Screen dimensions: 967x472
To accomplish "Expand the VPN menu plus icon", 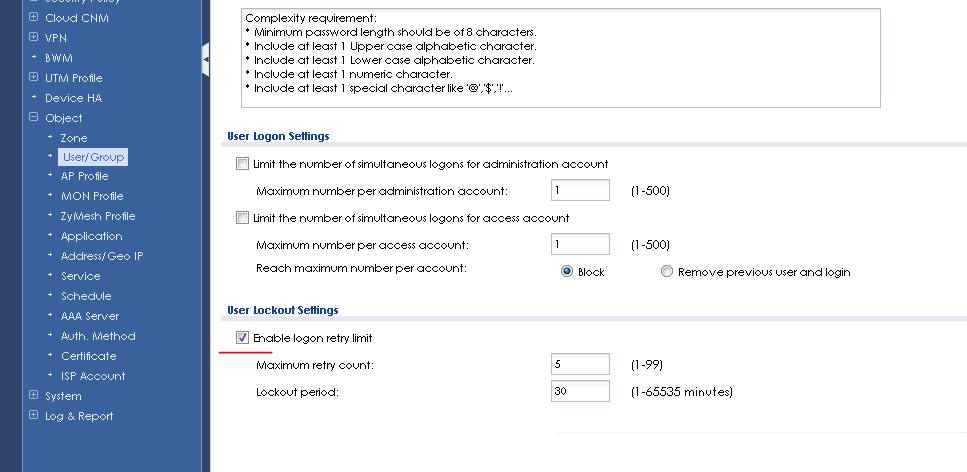I will click(34, 38).
